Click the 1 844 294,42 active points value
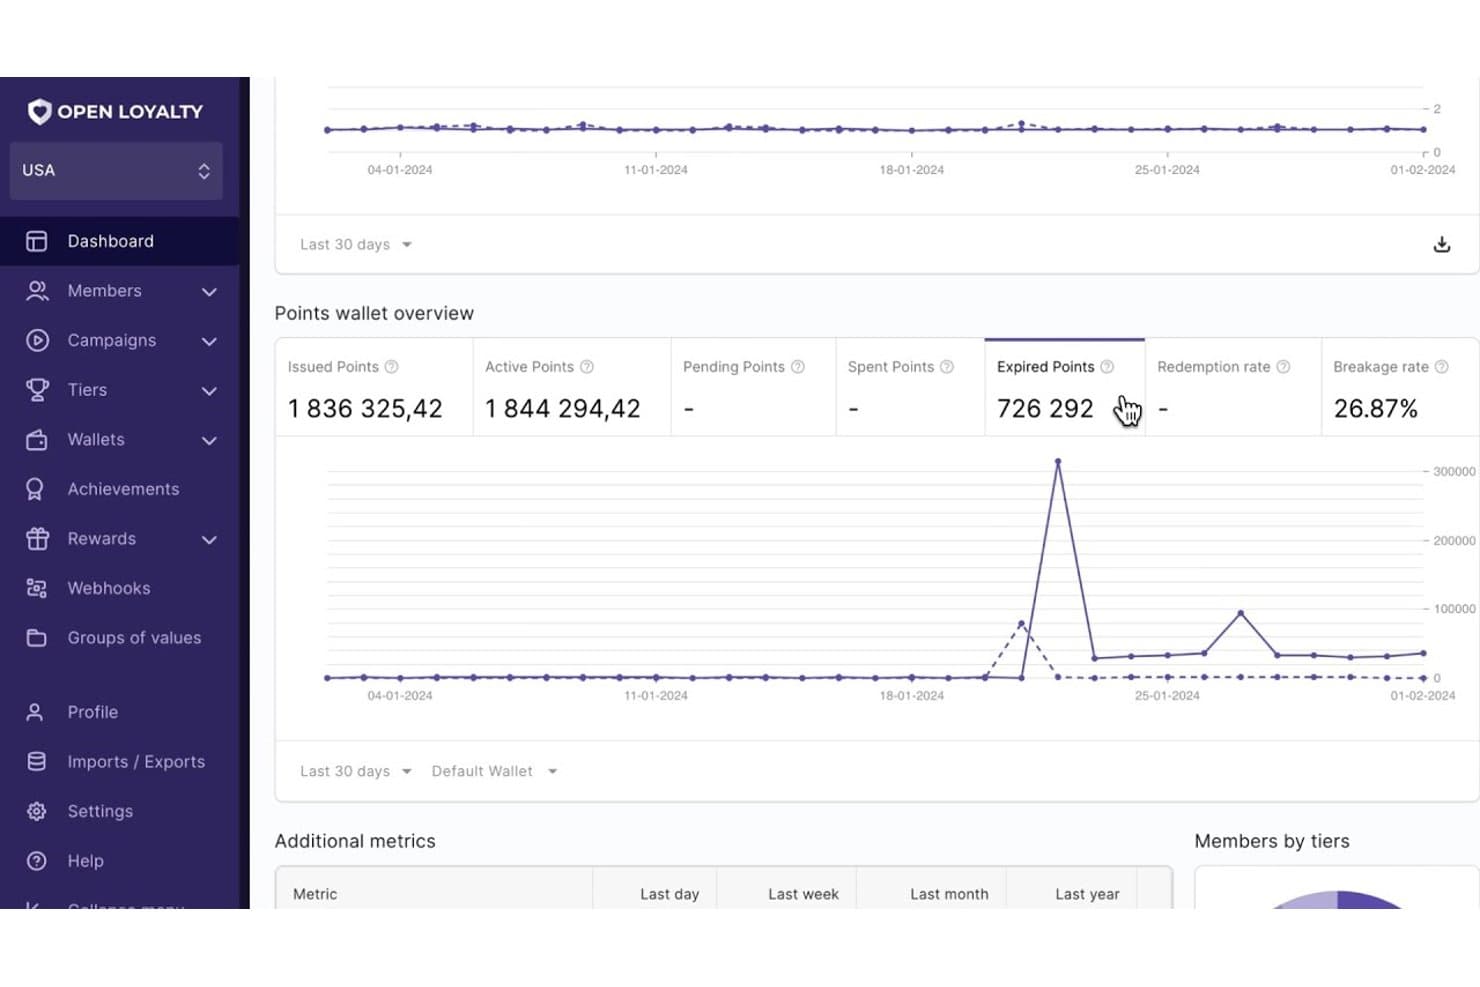The width and height of the screenshot is (1480, 987). 563,409
